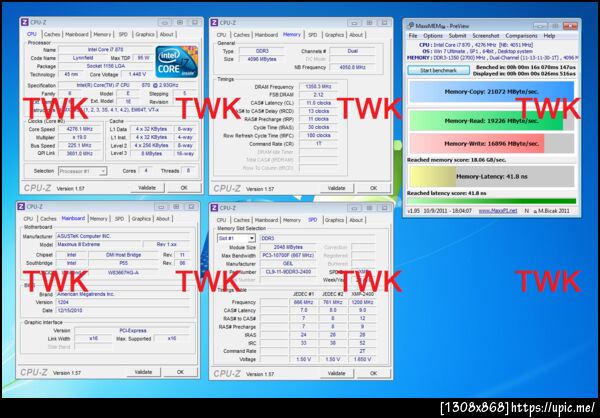Switch to Mainboard tab in the Processor CPU-Z window
The width and height of the screenshot is (600, 418).
(x=77, y=34)
